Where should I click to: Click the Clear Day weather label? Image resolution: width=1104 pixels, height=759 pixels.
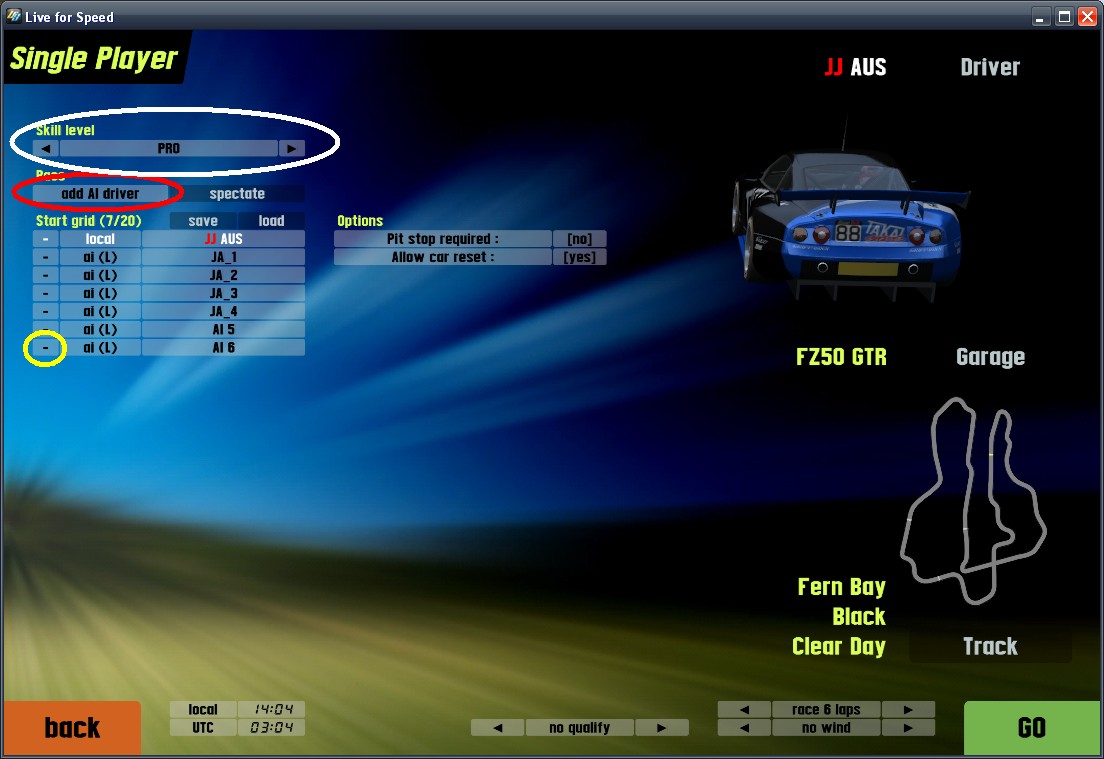pyautogui.click(x=839, y=646)
